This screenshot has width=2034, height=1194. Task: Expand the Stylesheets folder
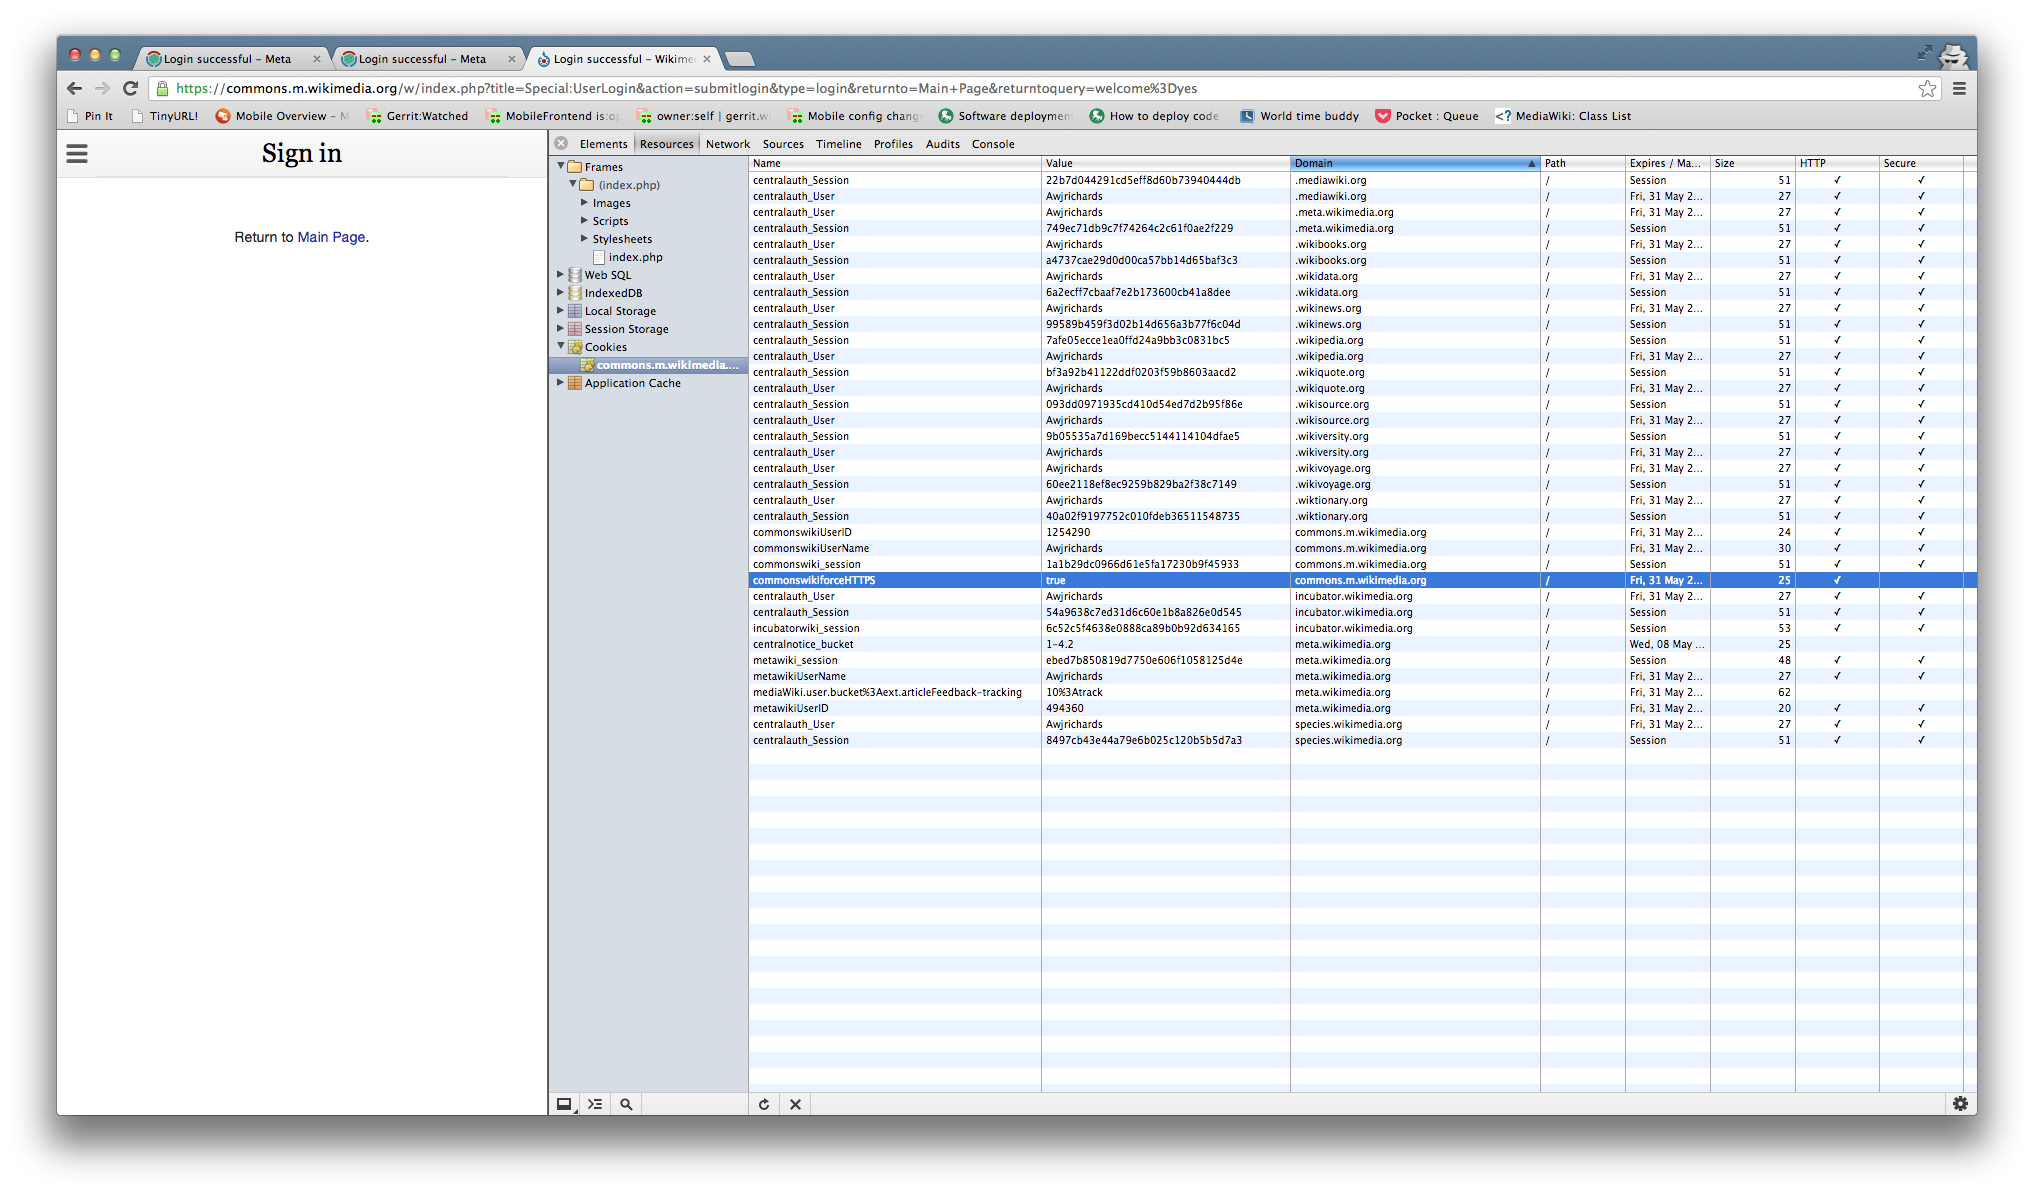pyautogui.click(x=584, y=239)
